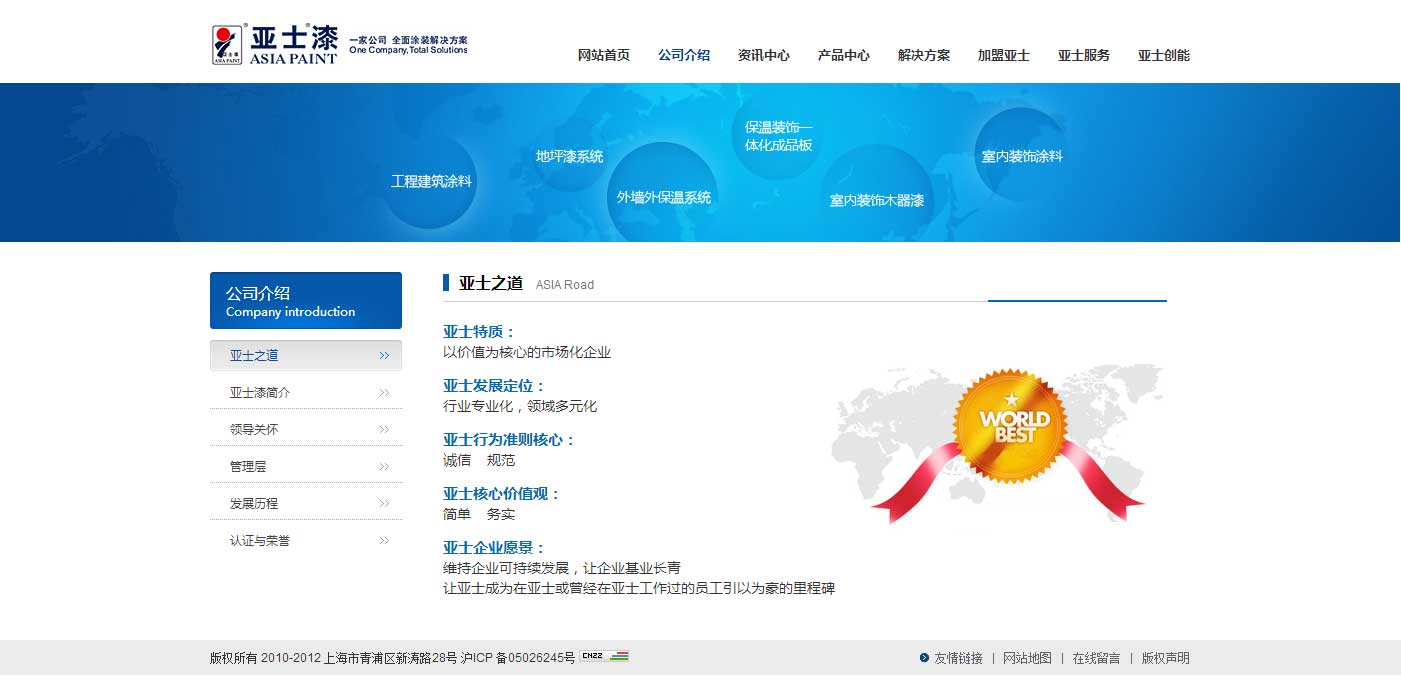Image resolution: width=1401 pixels, height=680 pixels.
Task: Open the 网站首页 menu item
Action: 604,55
